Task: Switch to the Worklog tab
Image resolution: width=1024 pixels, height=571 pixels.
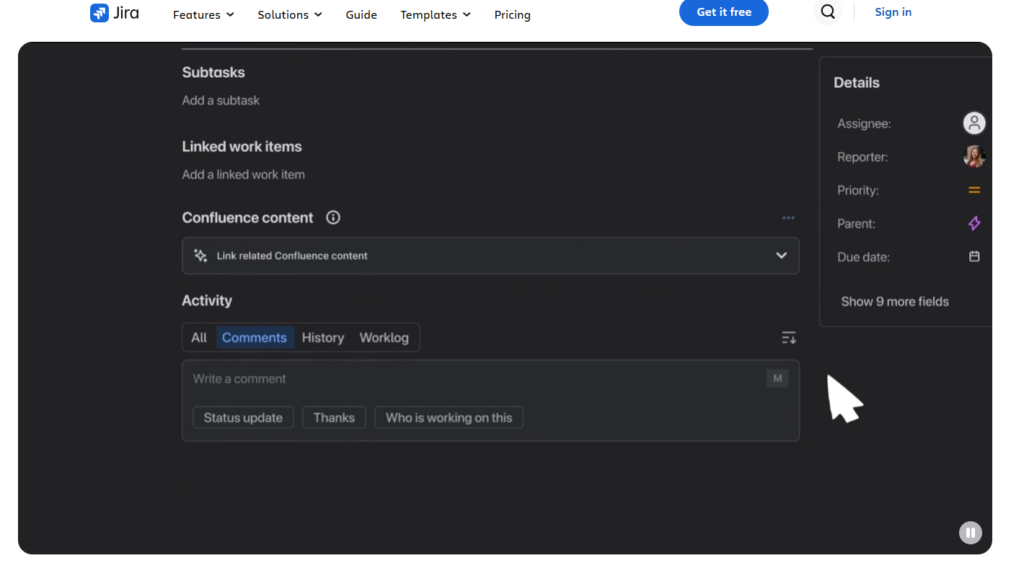Action: pyautogui.click(x=384, y=338)
